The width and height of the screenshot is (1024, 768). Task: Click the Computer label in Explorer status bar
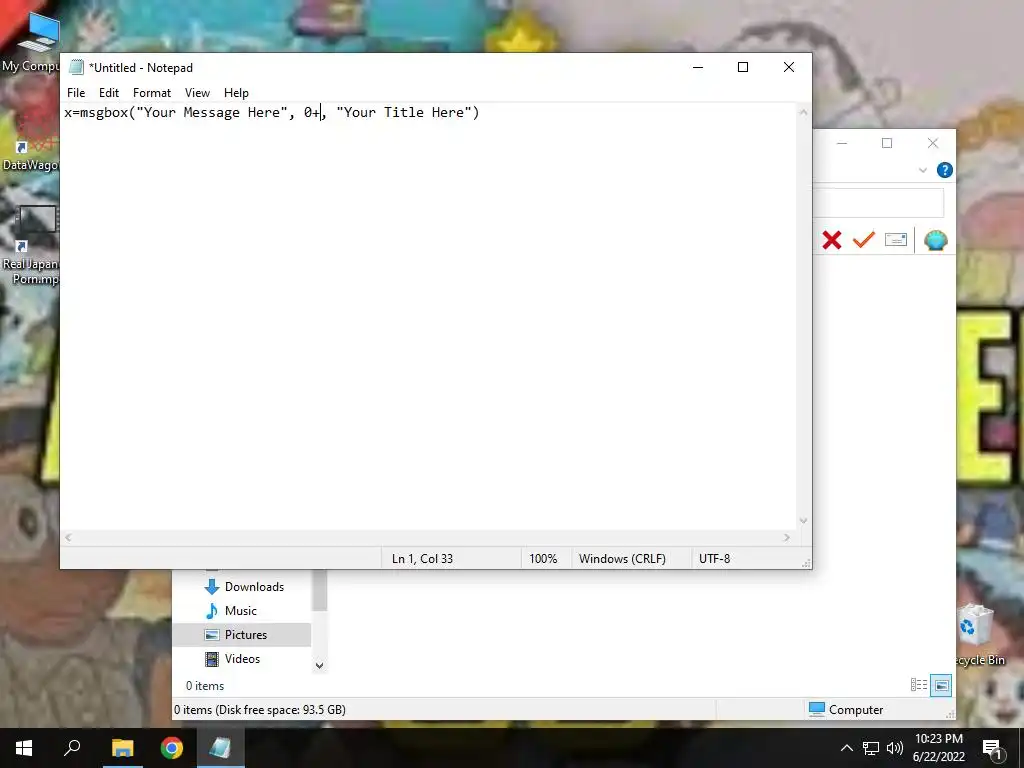(x=856, y=710)
